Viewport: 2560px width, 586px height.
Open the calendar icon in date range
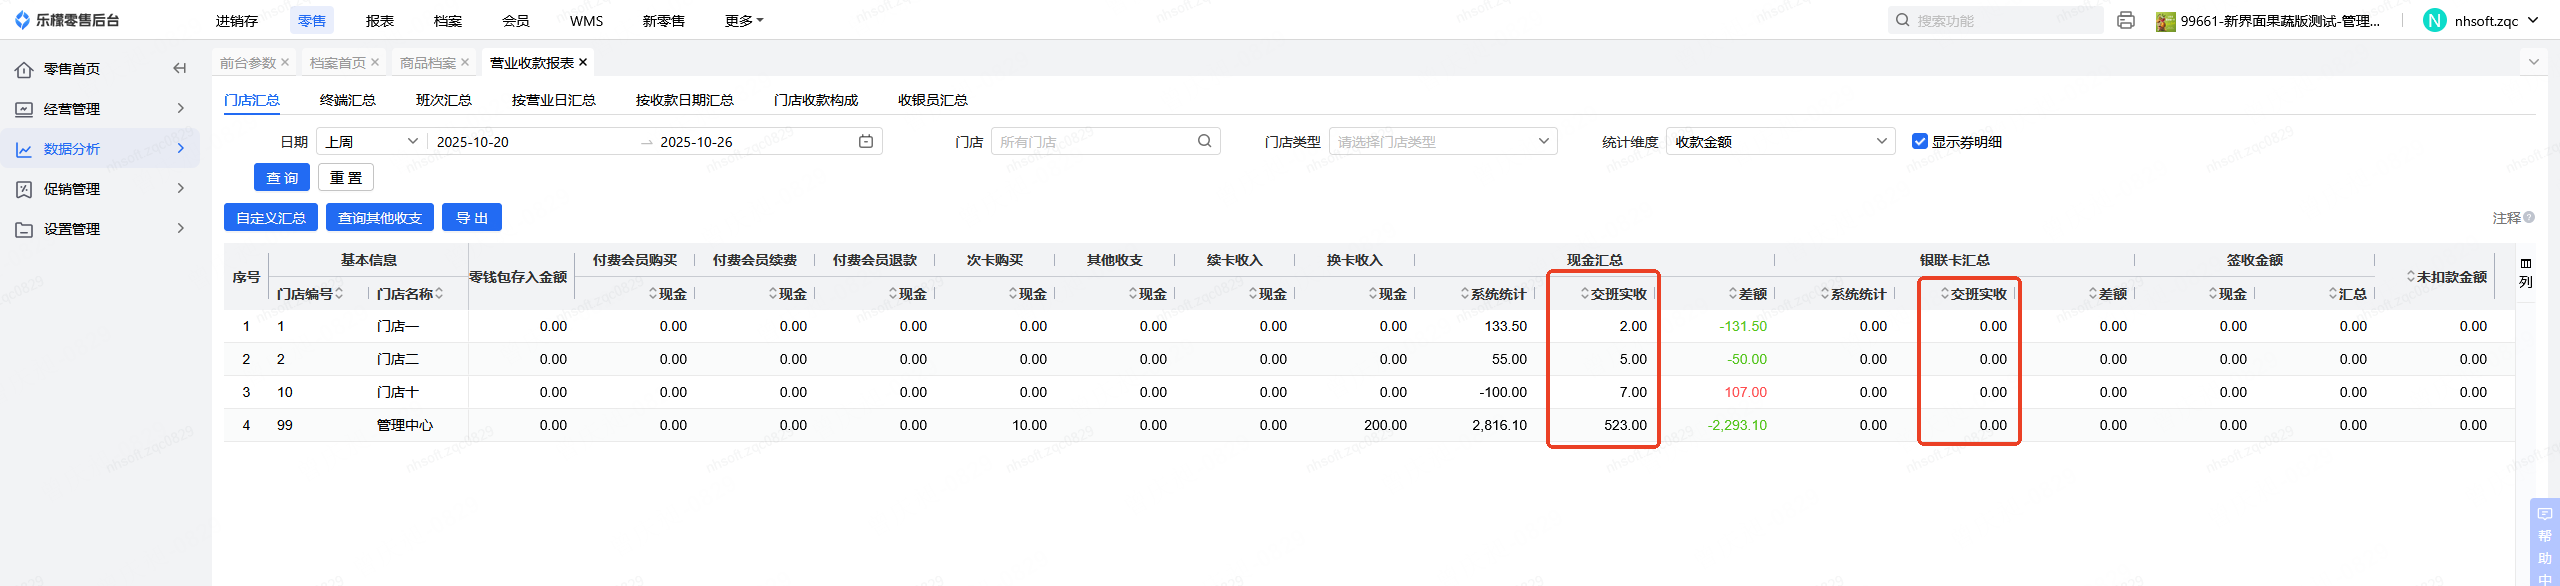(x=866, y=142)
